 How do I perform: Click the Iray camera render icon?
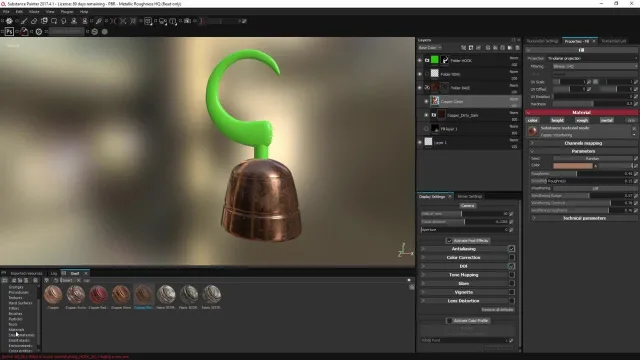click(x=187, y=21)
